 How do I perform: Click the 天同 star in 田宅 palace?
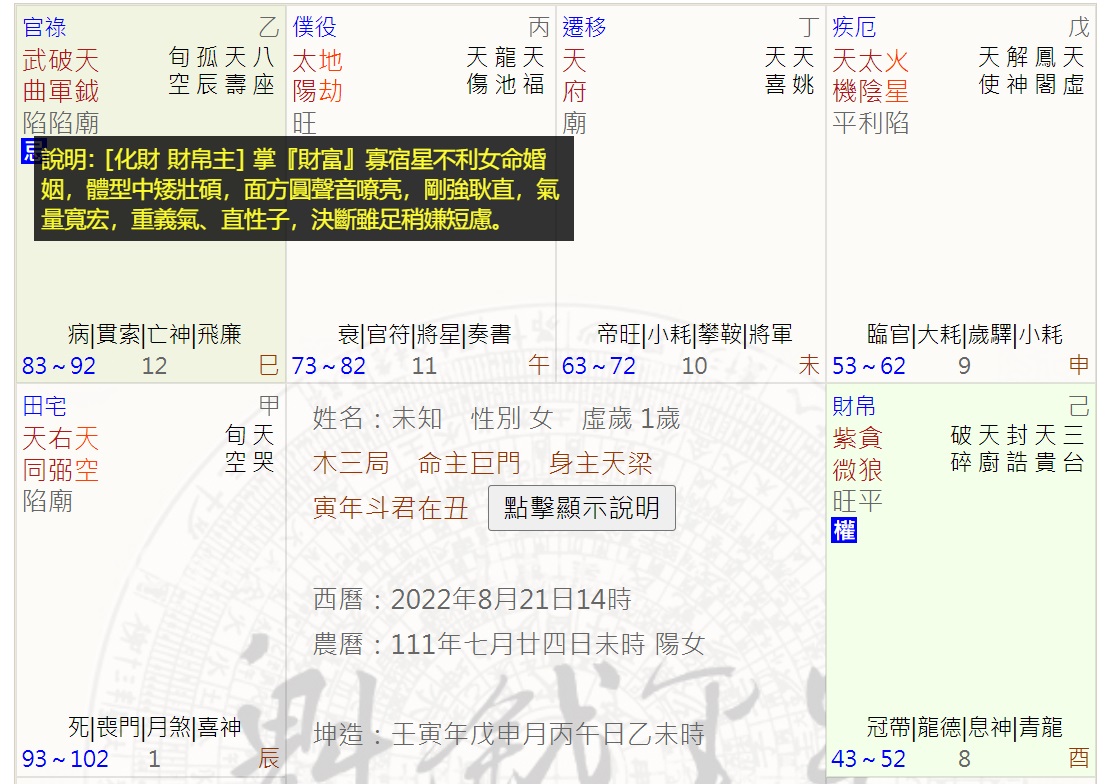[x=35, y=454]
